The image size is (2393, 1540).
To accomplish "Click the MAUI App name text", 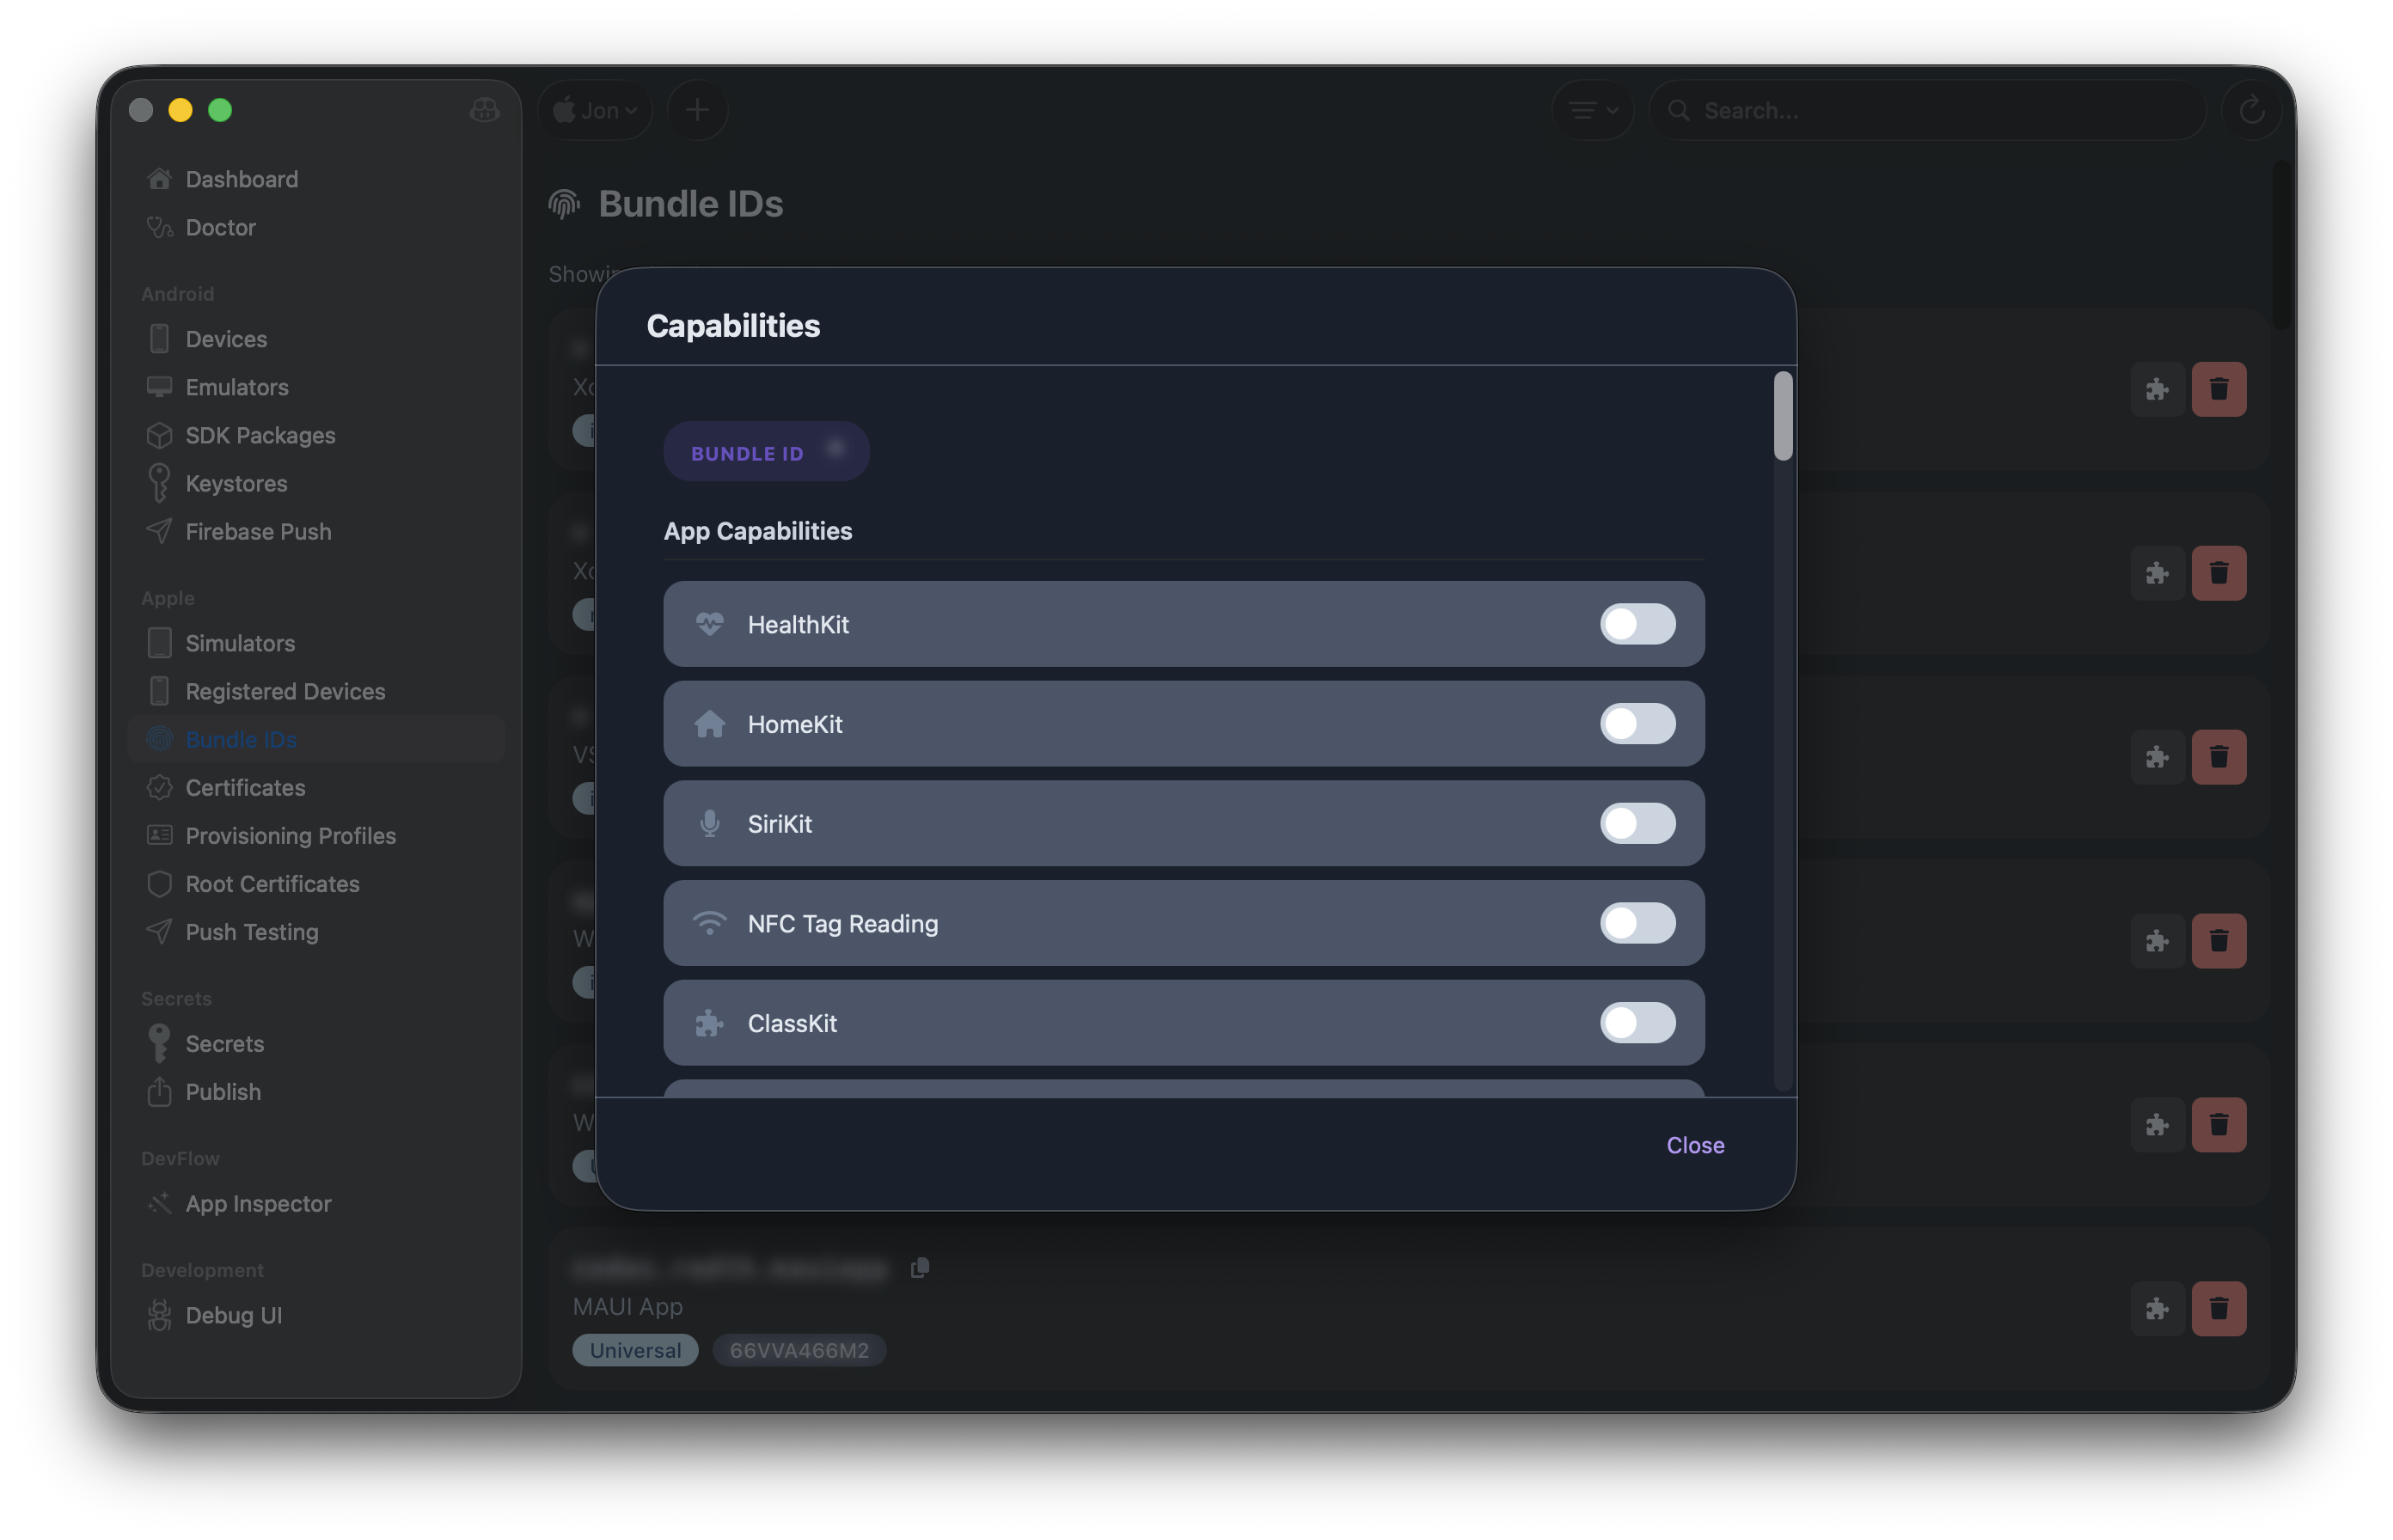I will 628,1307.
